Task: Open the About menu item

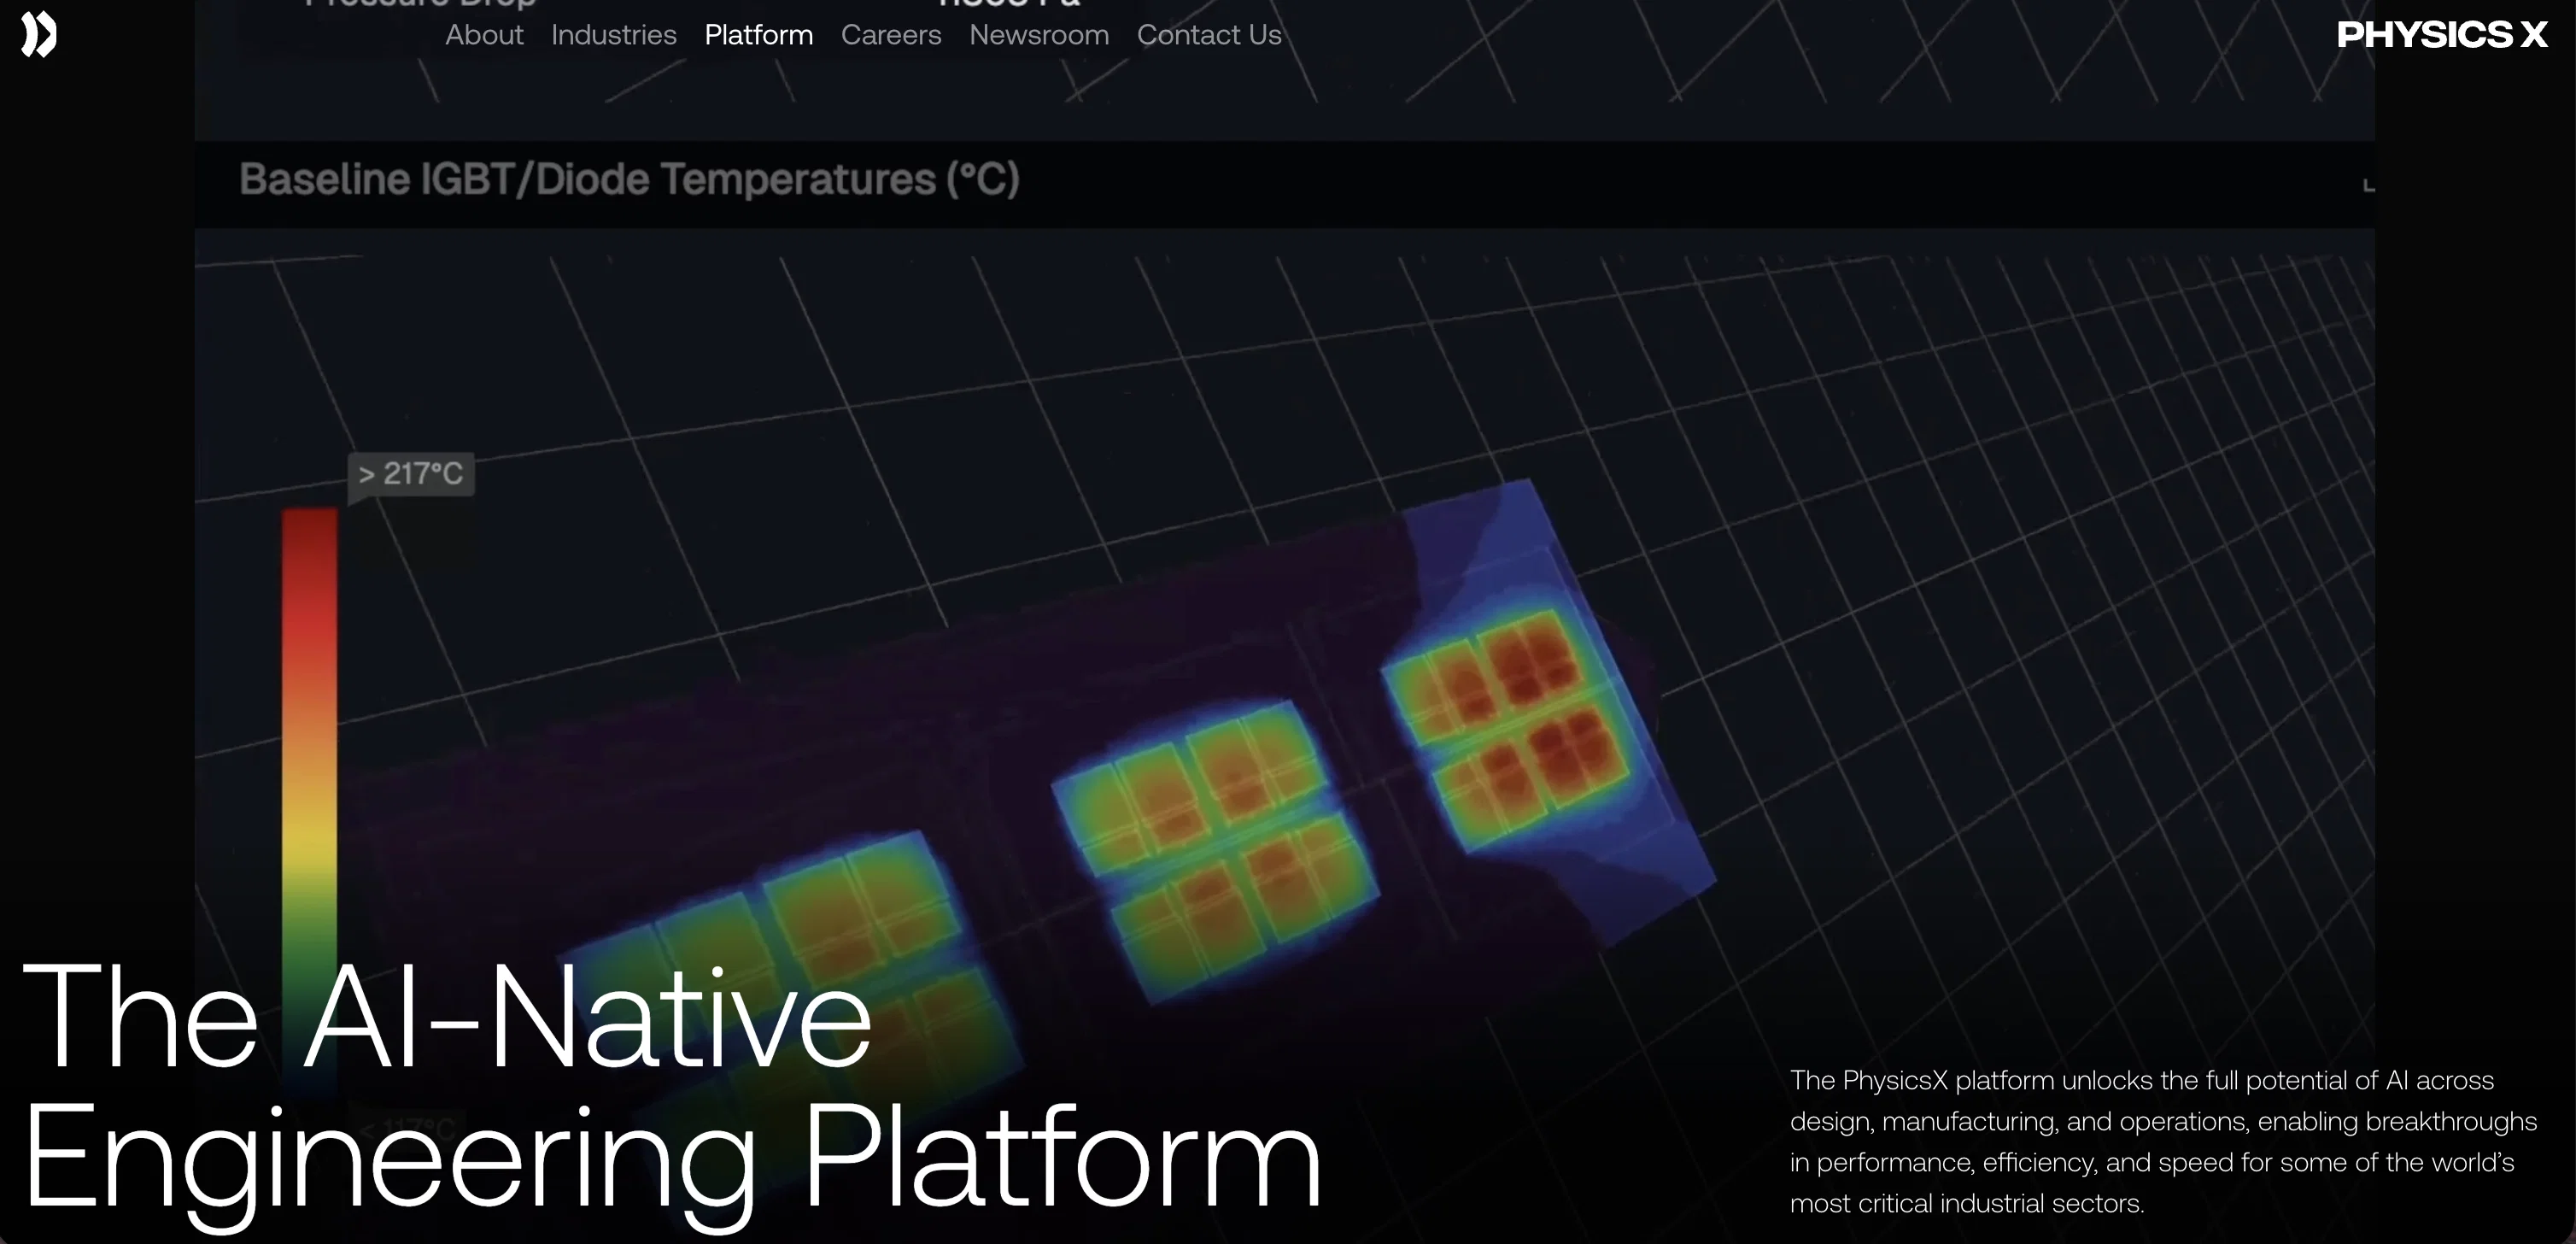Action: [x=484, y=35]
